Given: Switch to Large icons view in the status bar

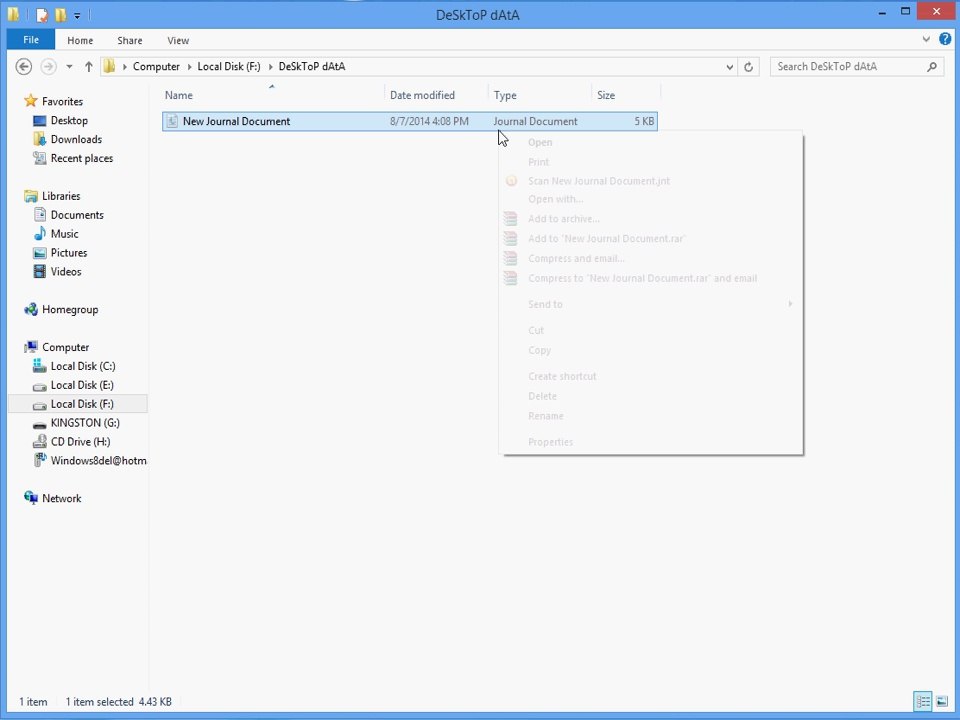Looking at the screenshot, I should tap(942, 702).
